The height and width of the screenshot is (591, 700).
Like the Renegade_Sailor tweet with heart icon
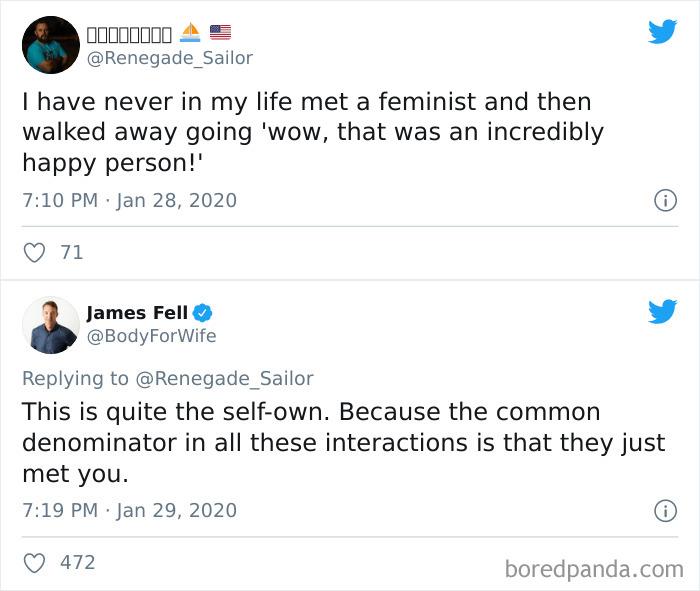pos(34,253)
